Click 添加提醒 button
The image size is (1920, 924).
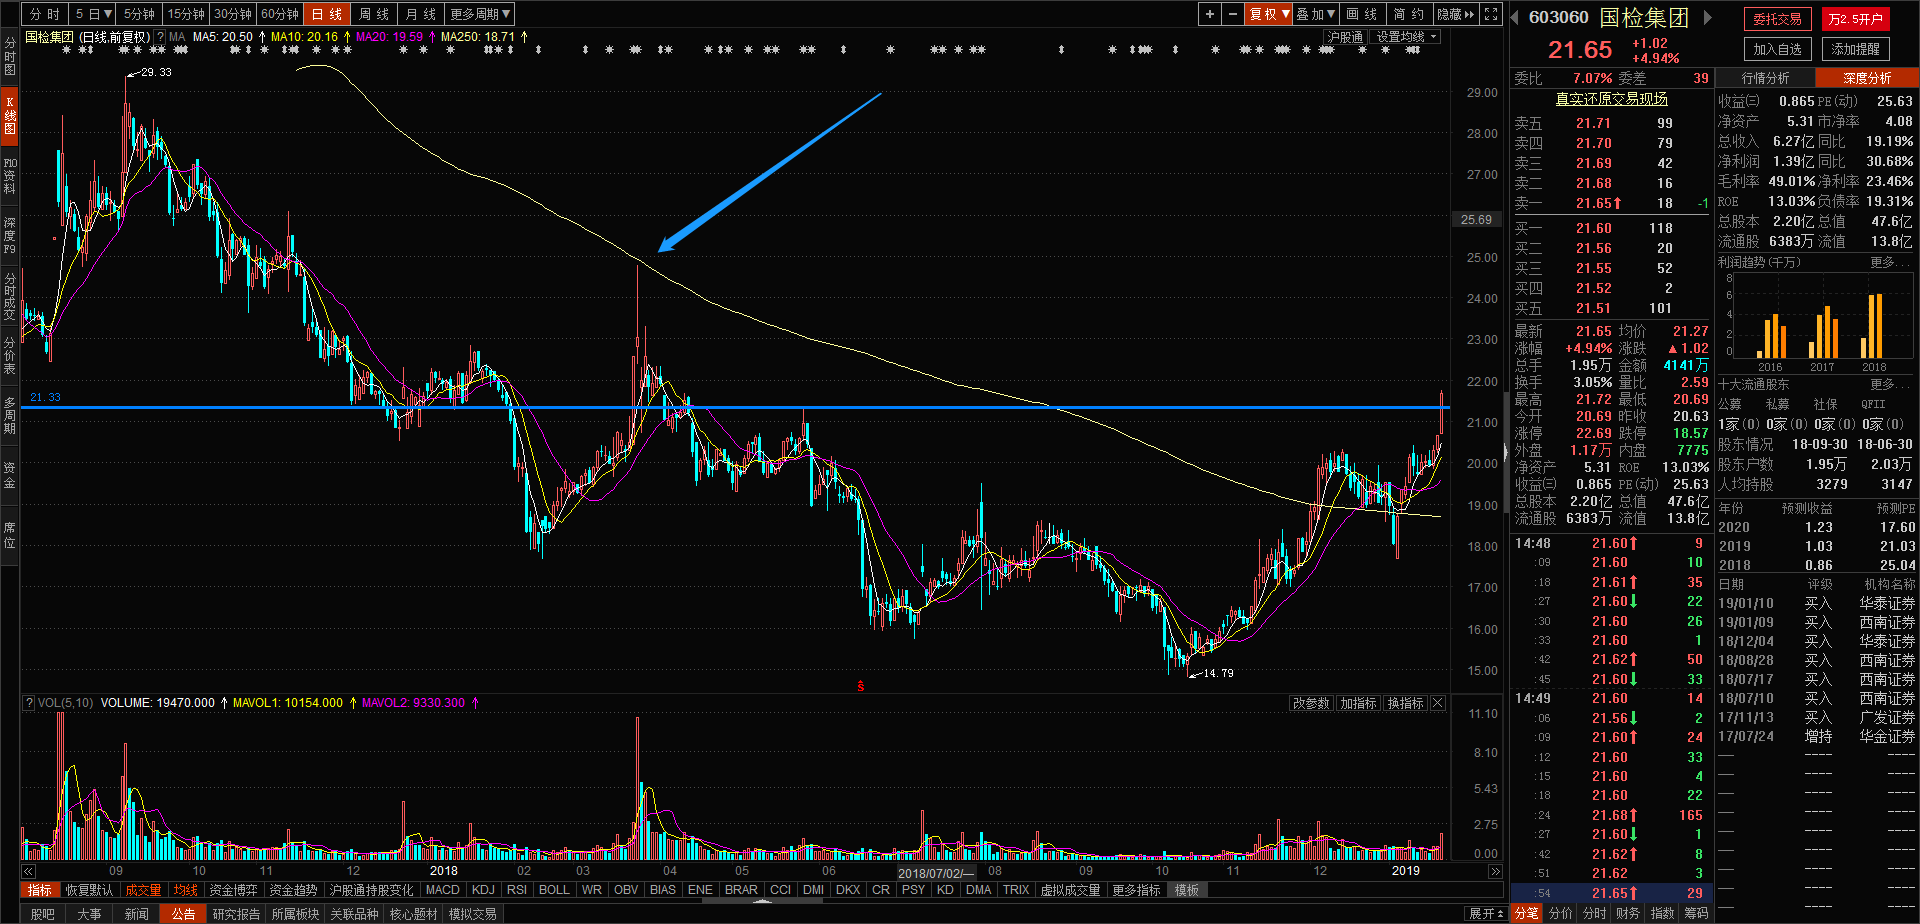coord(1855,49)
